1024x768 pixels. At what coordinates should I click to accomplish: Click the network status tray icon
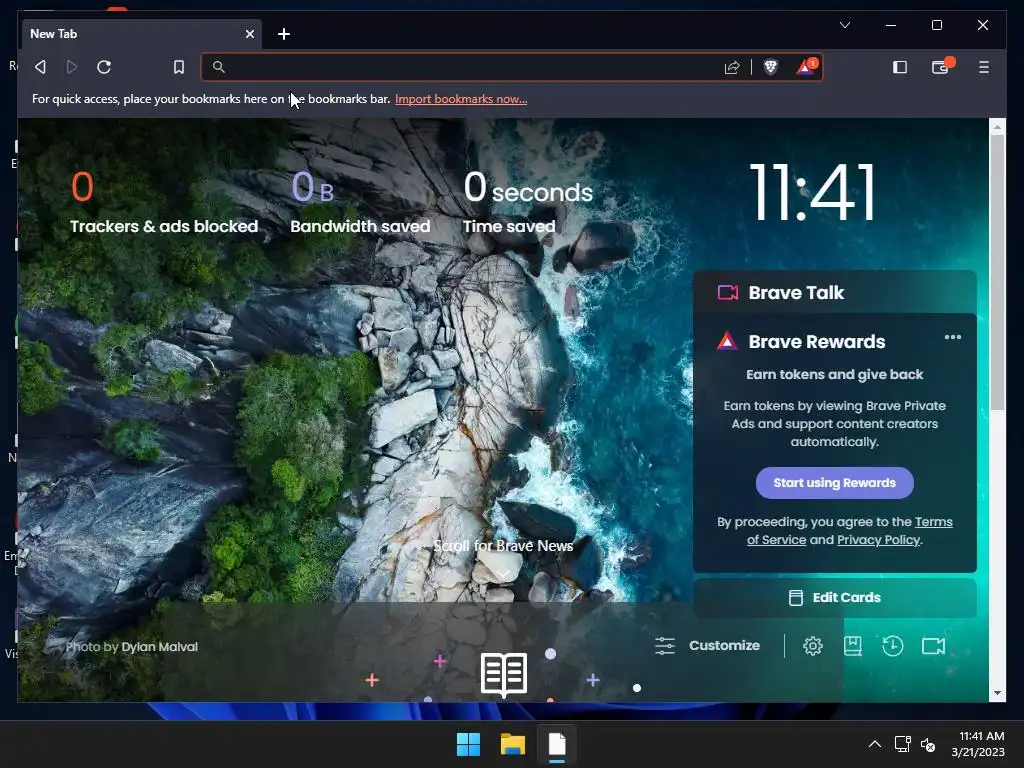(903, 744)
